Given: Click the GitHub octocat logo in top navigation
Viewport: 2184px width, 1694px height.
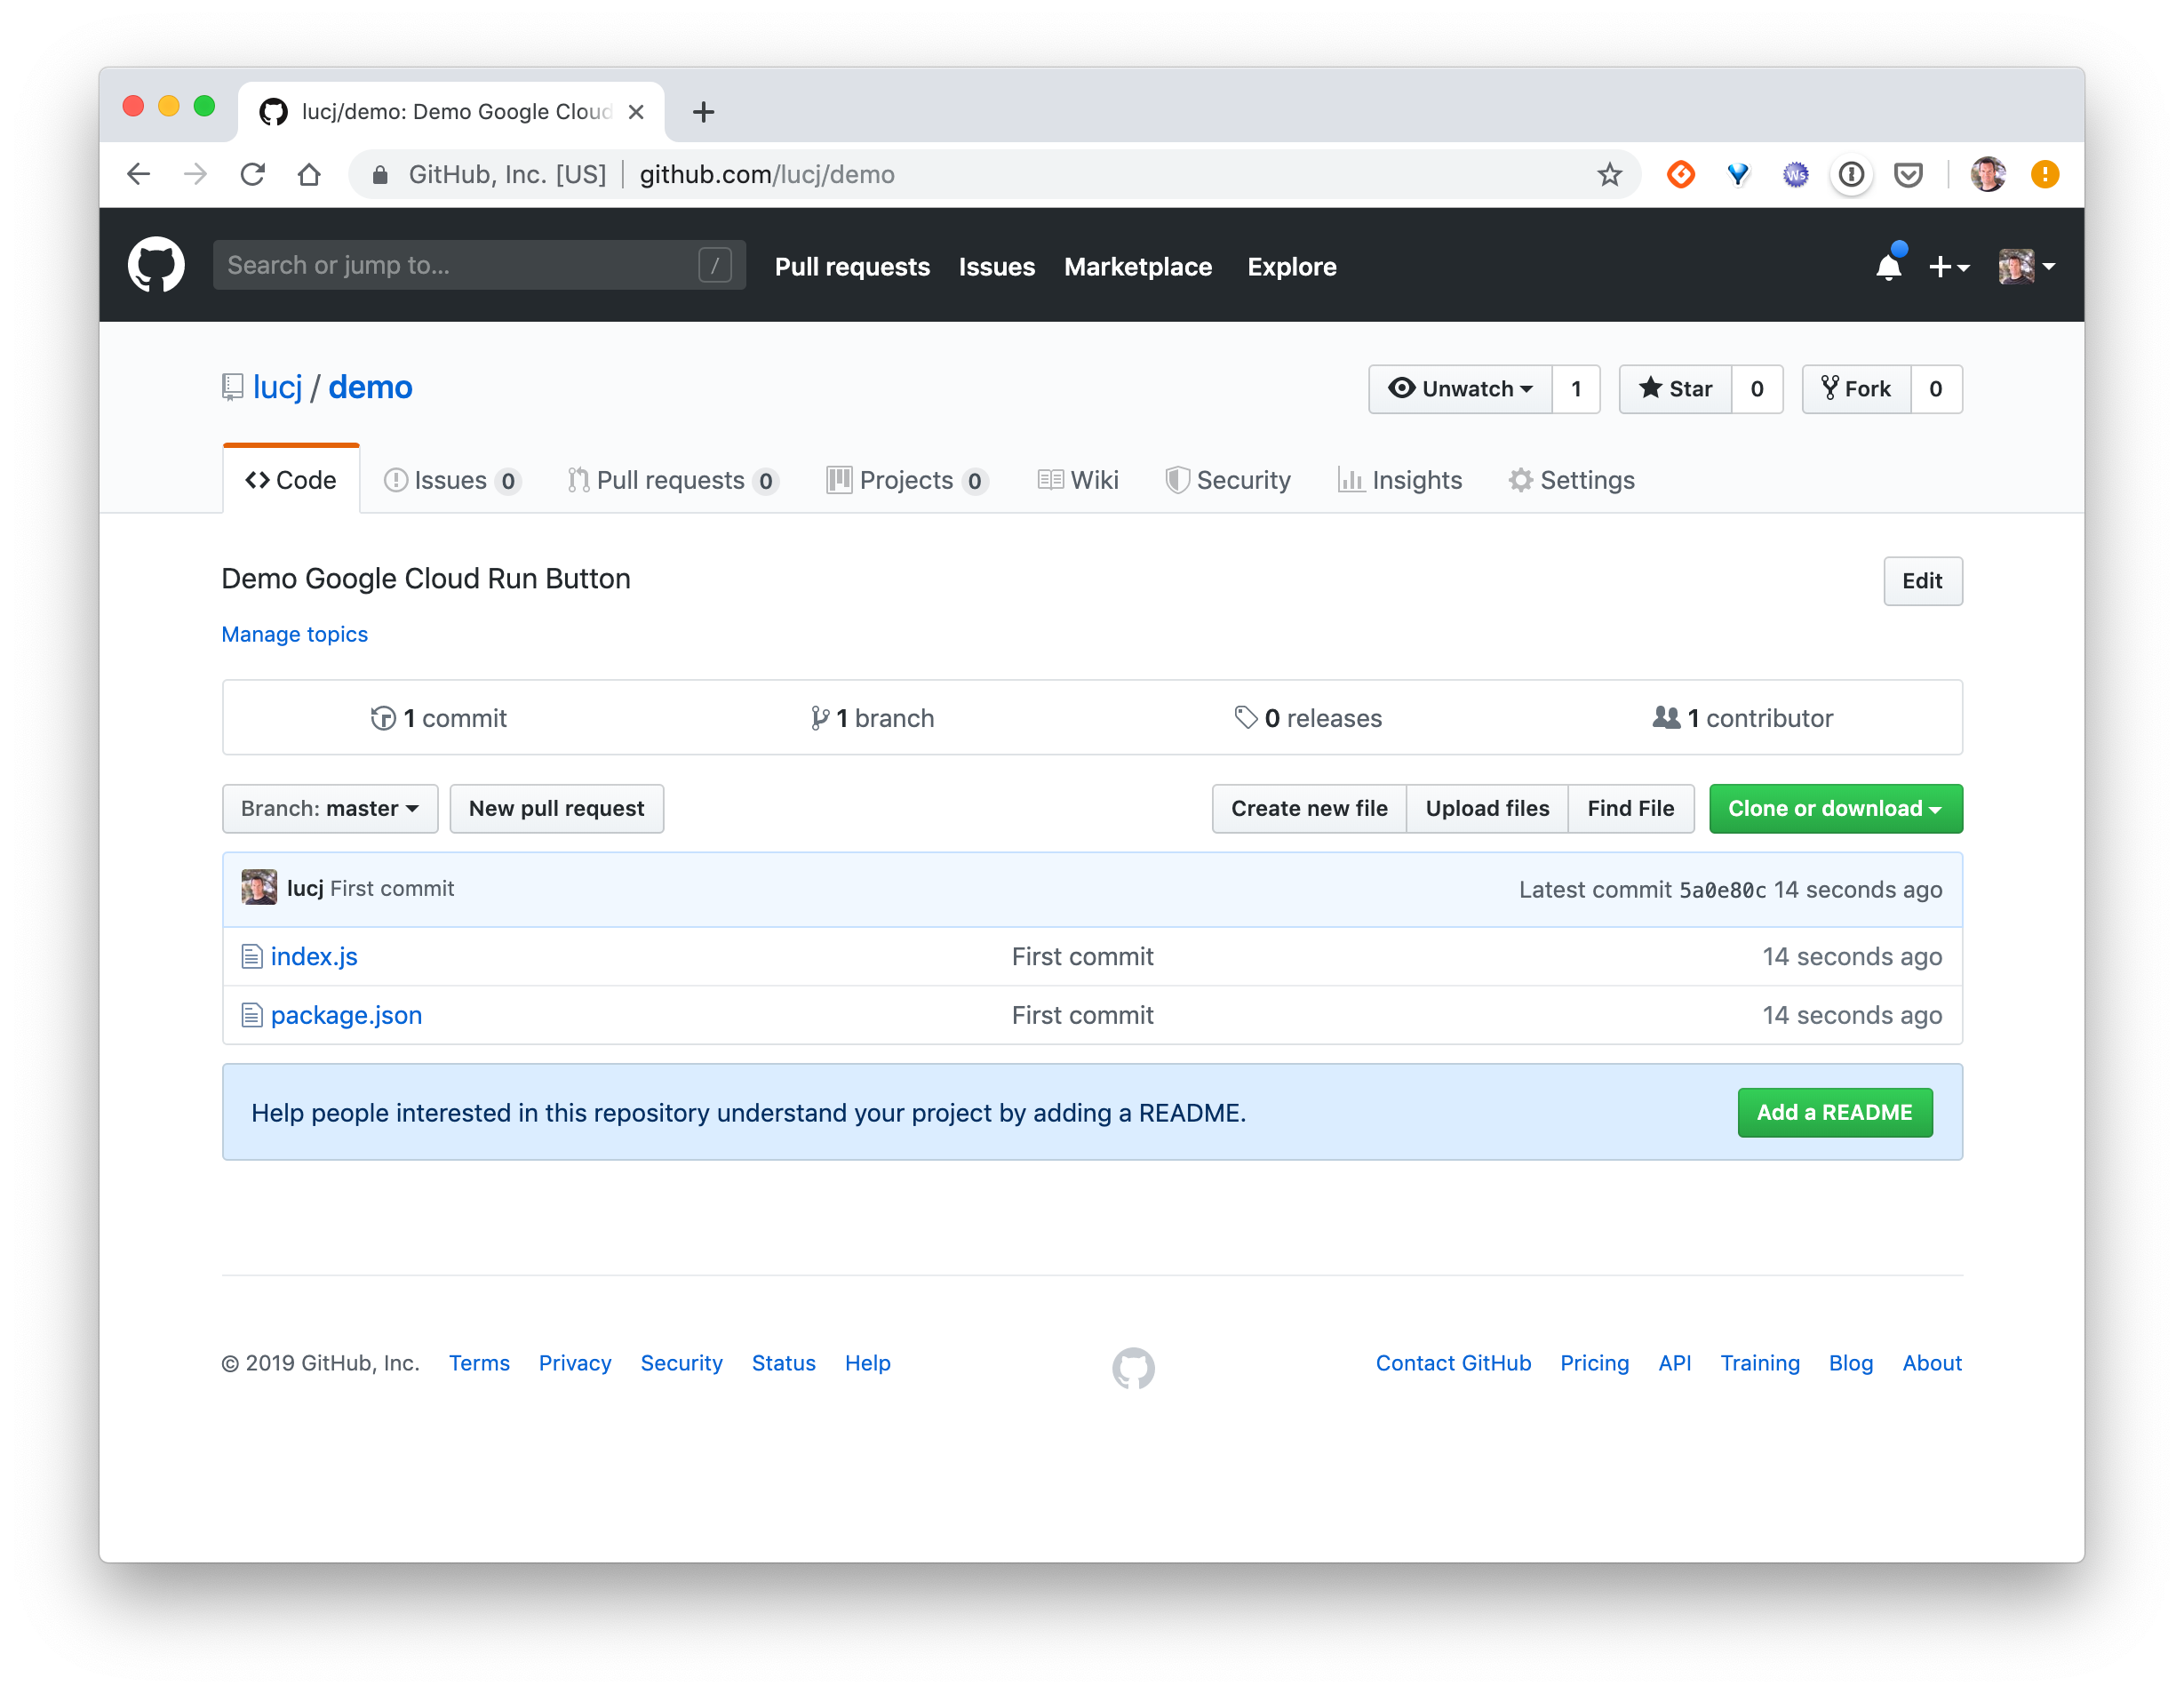Looking at the screenshot, I should pos(157,264).
